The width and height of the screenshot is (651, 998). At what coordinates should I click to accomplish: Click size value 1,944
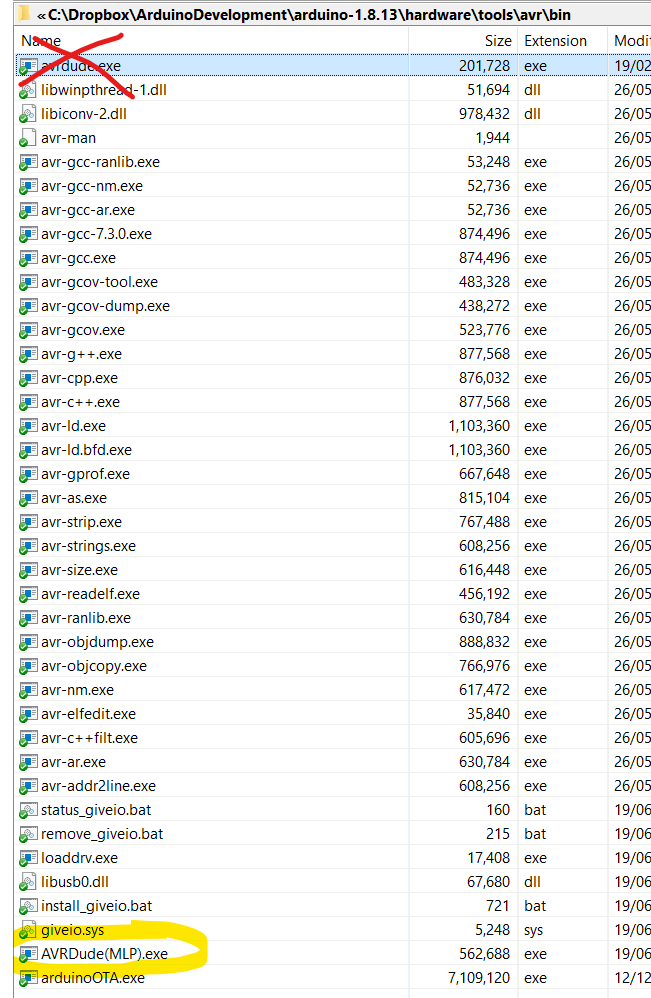(493, 138)
